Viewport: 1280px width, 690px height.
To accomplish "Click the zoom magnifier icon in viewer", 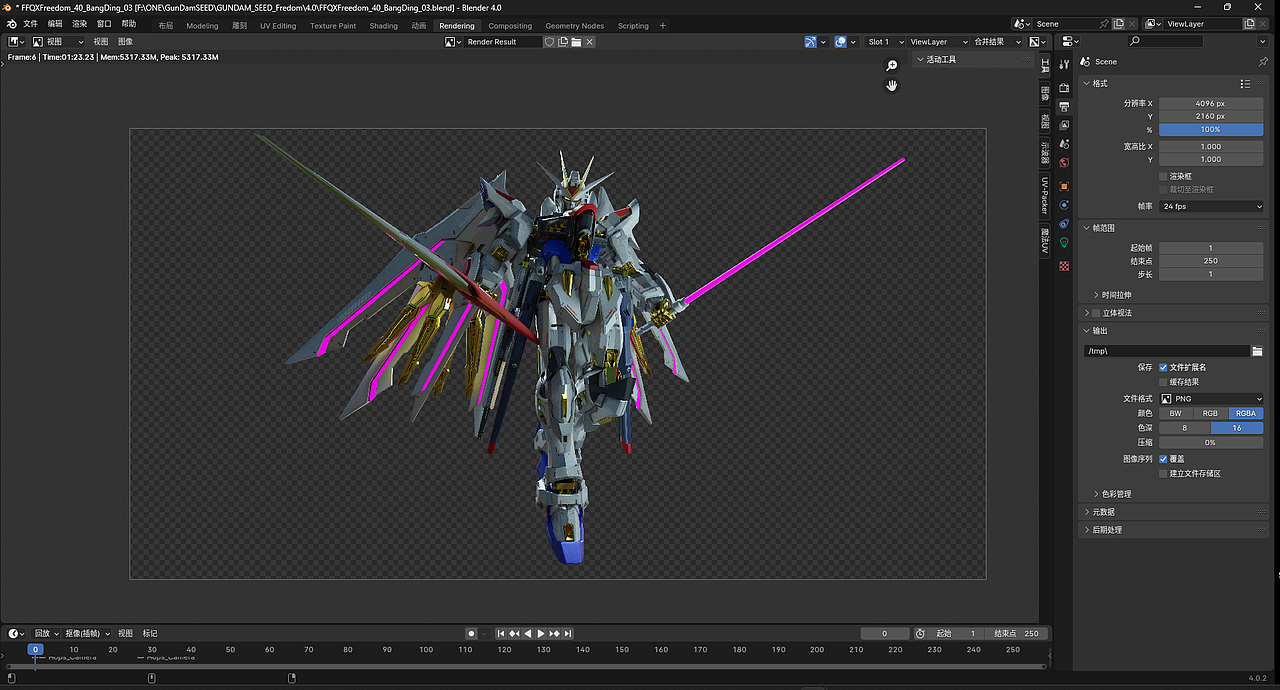I will pos(892,65).
